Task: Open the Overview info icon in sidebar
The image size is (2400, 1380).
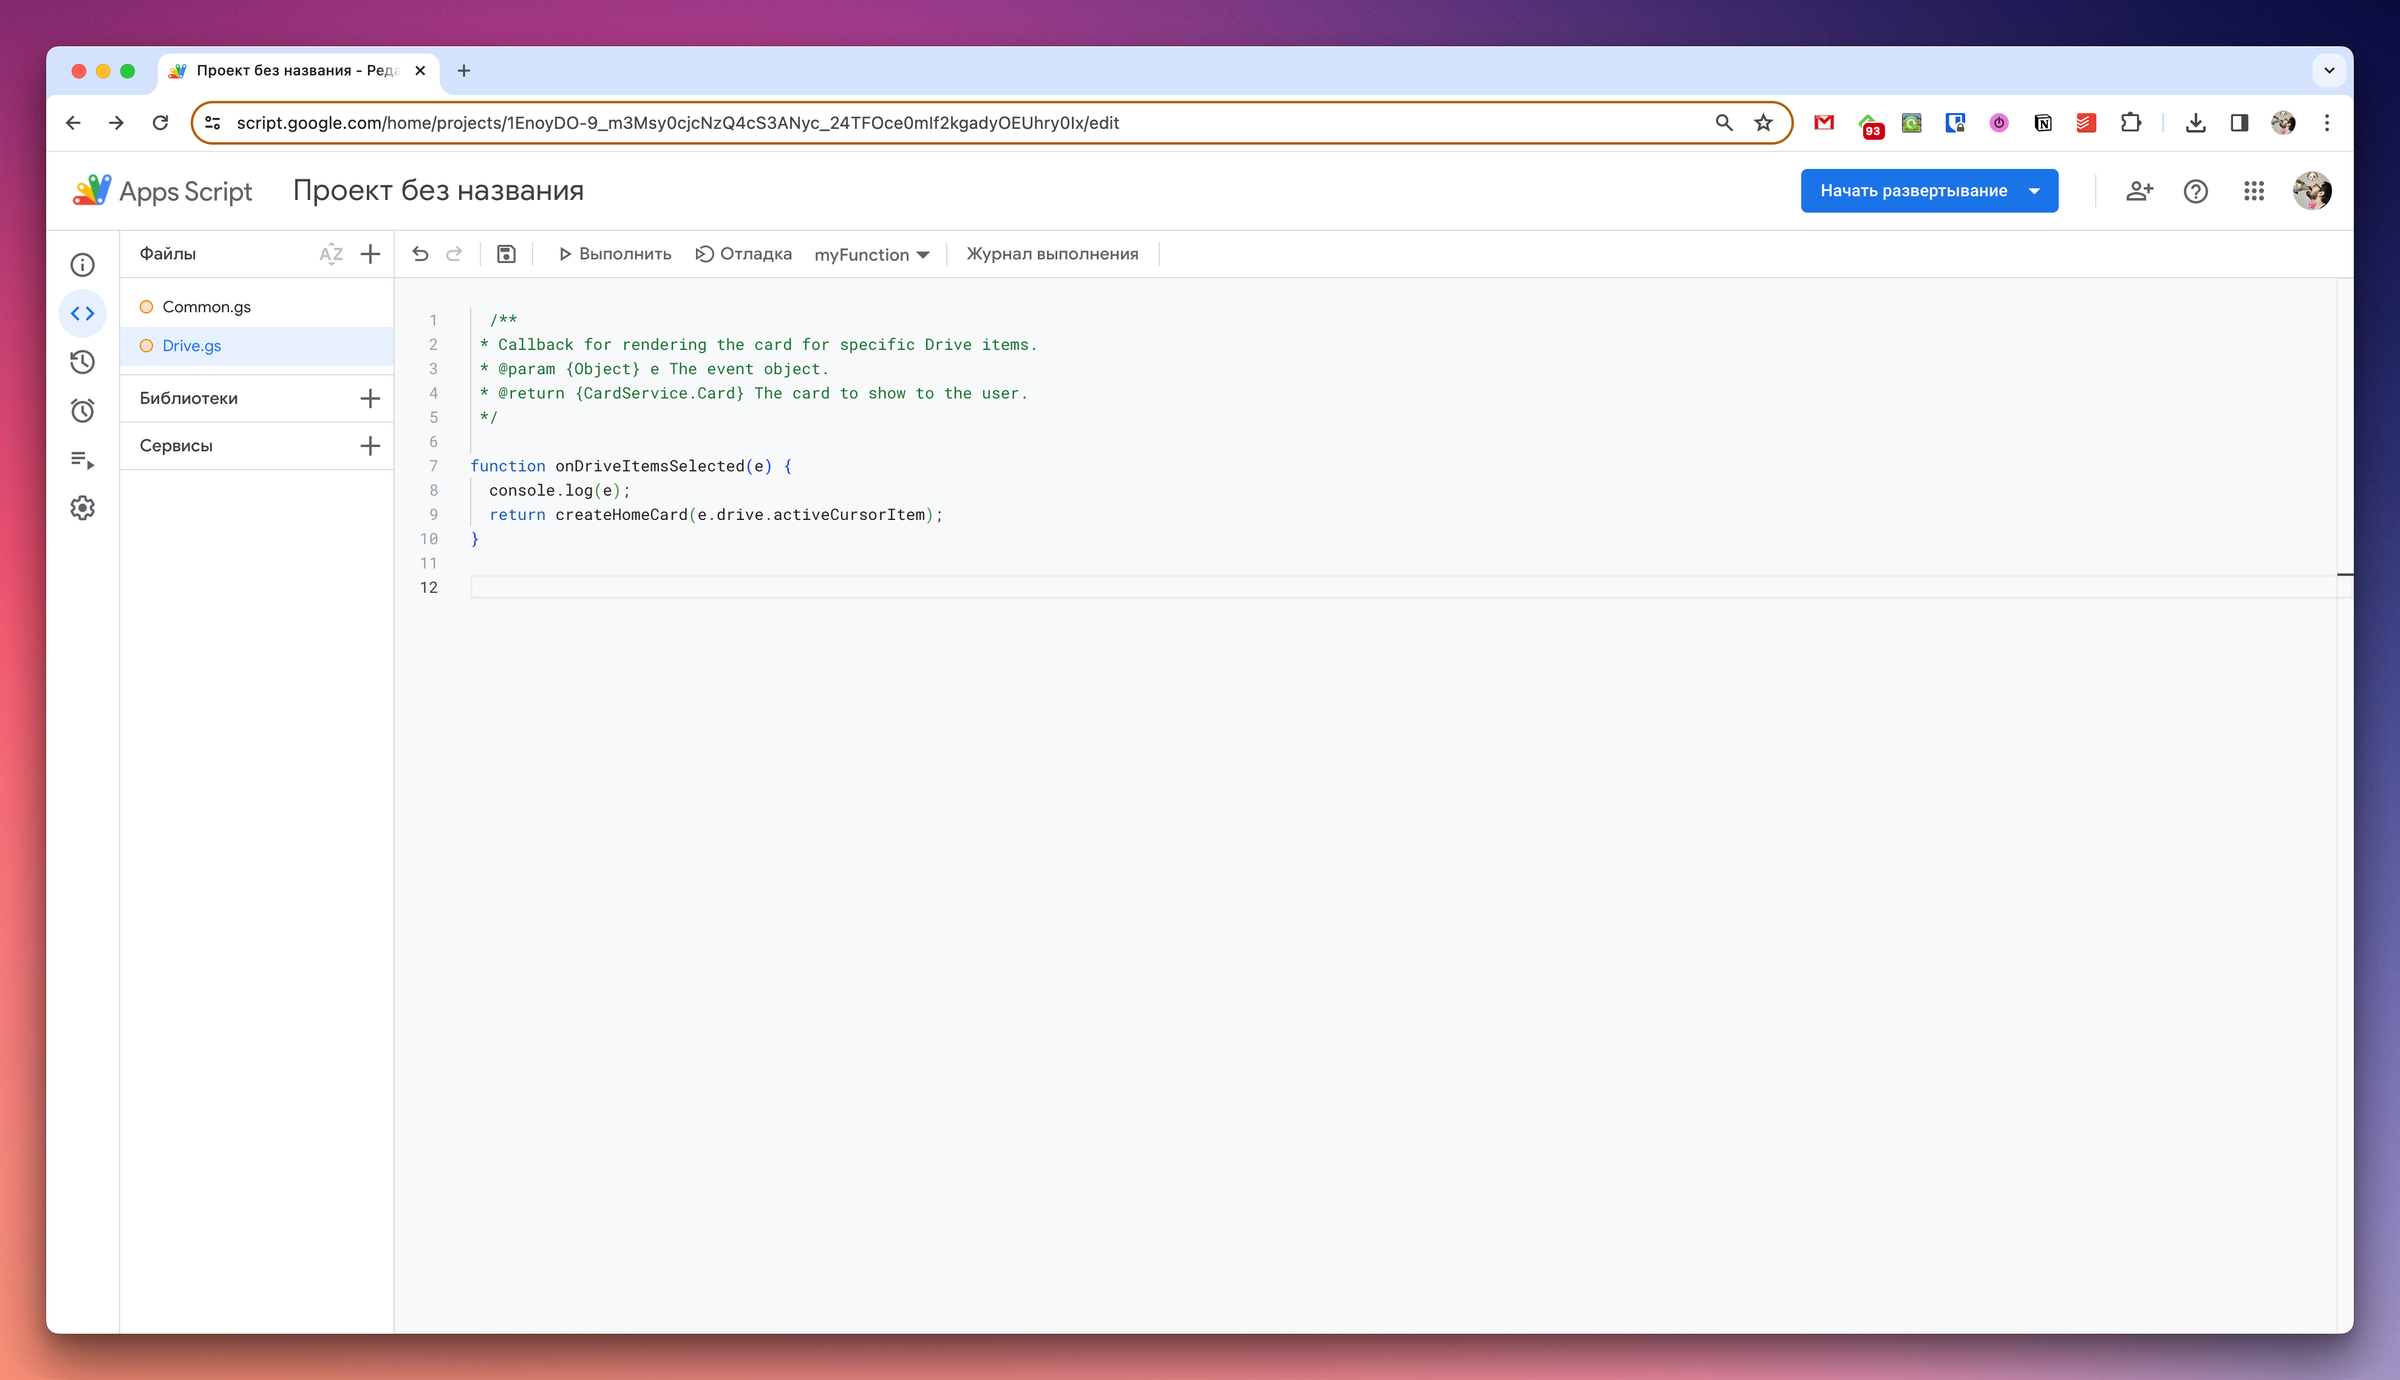Action: (x=83, y=265)
